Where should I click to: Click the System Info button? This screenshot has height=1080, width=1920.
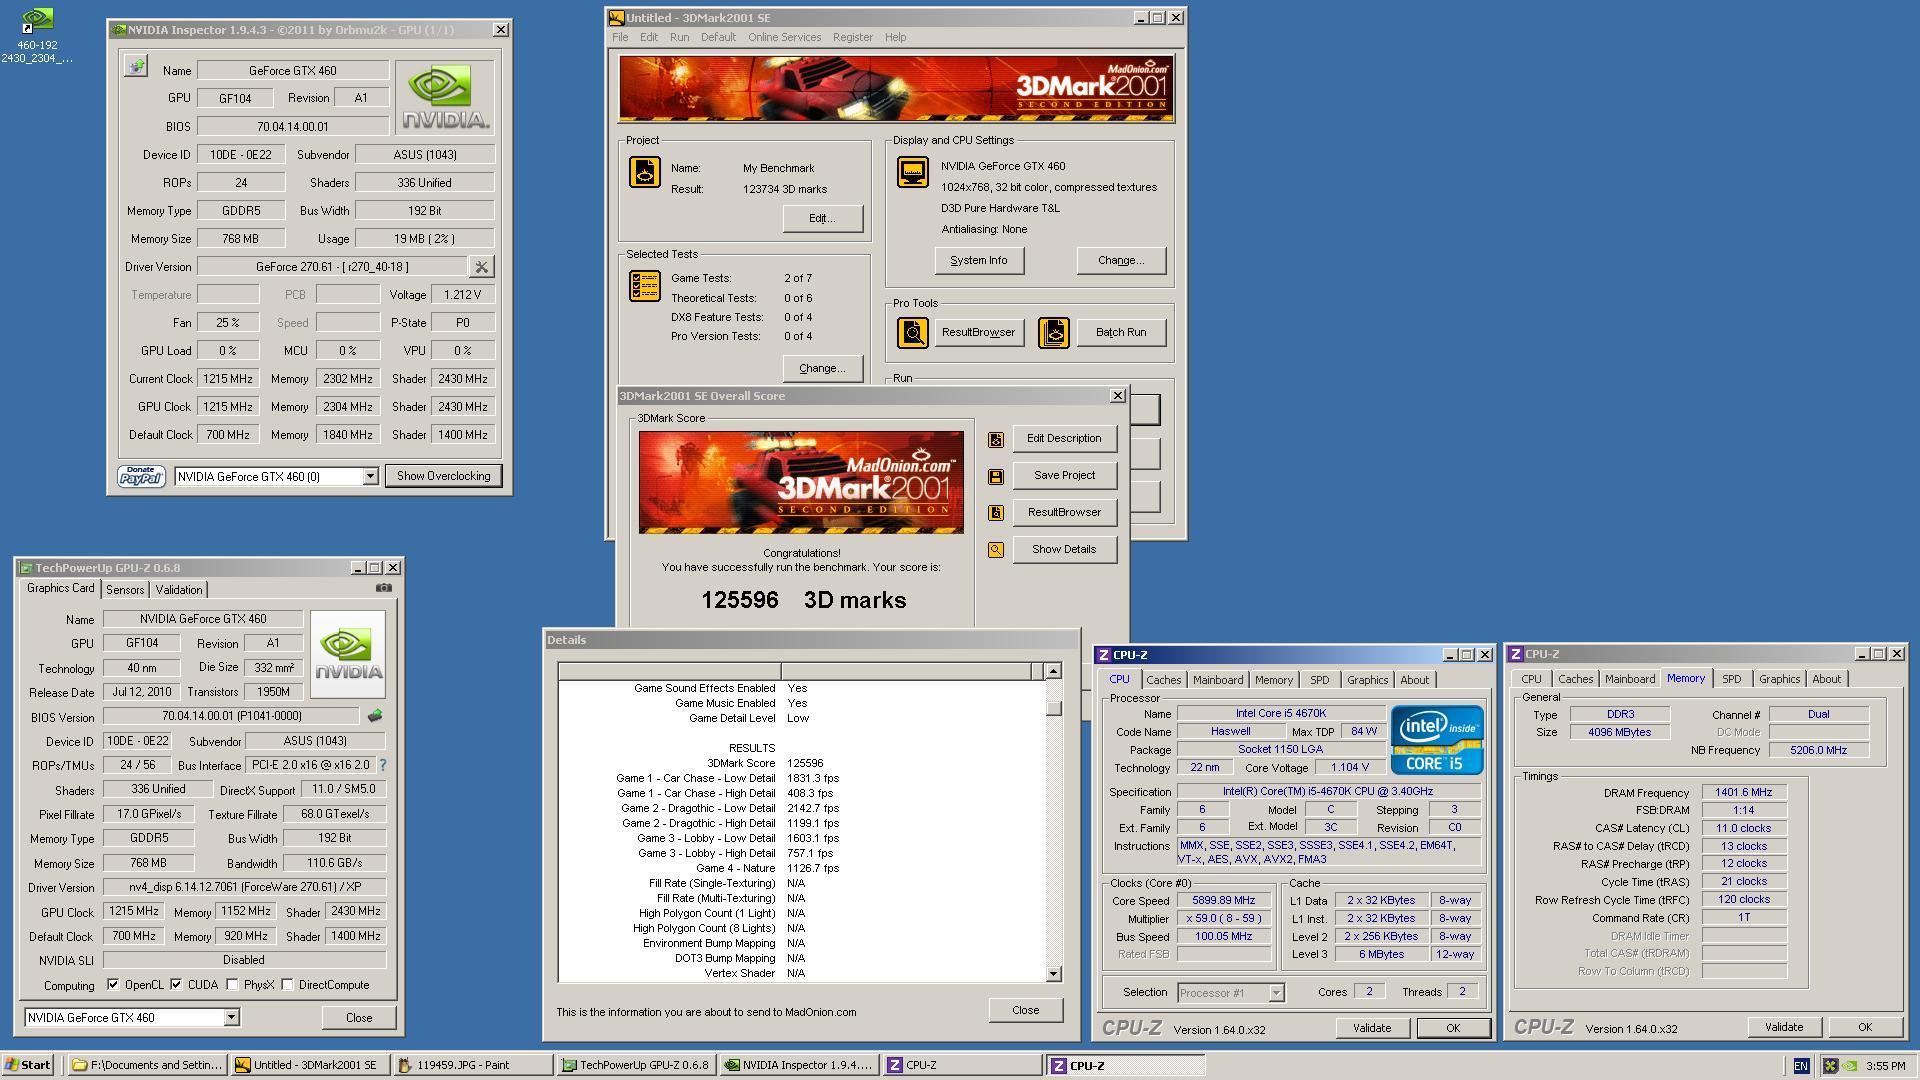tap(979, 261)
